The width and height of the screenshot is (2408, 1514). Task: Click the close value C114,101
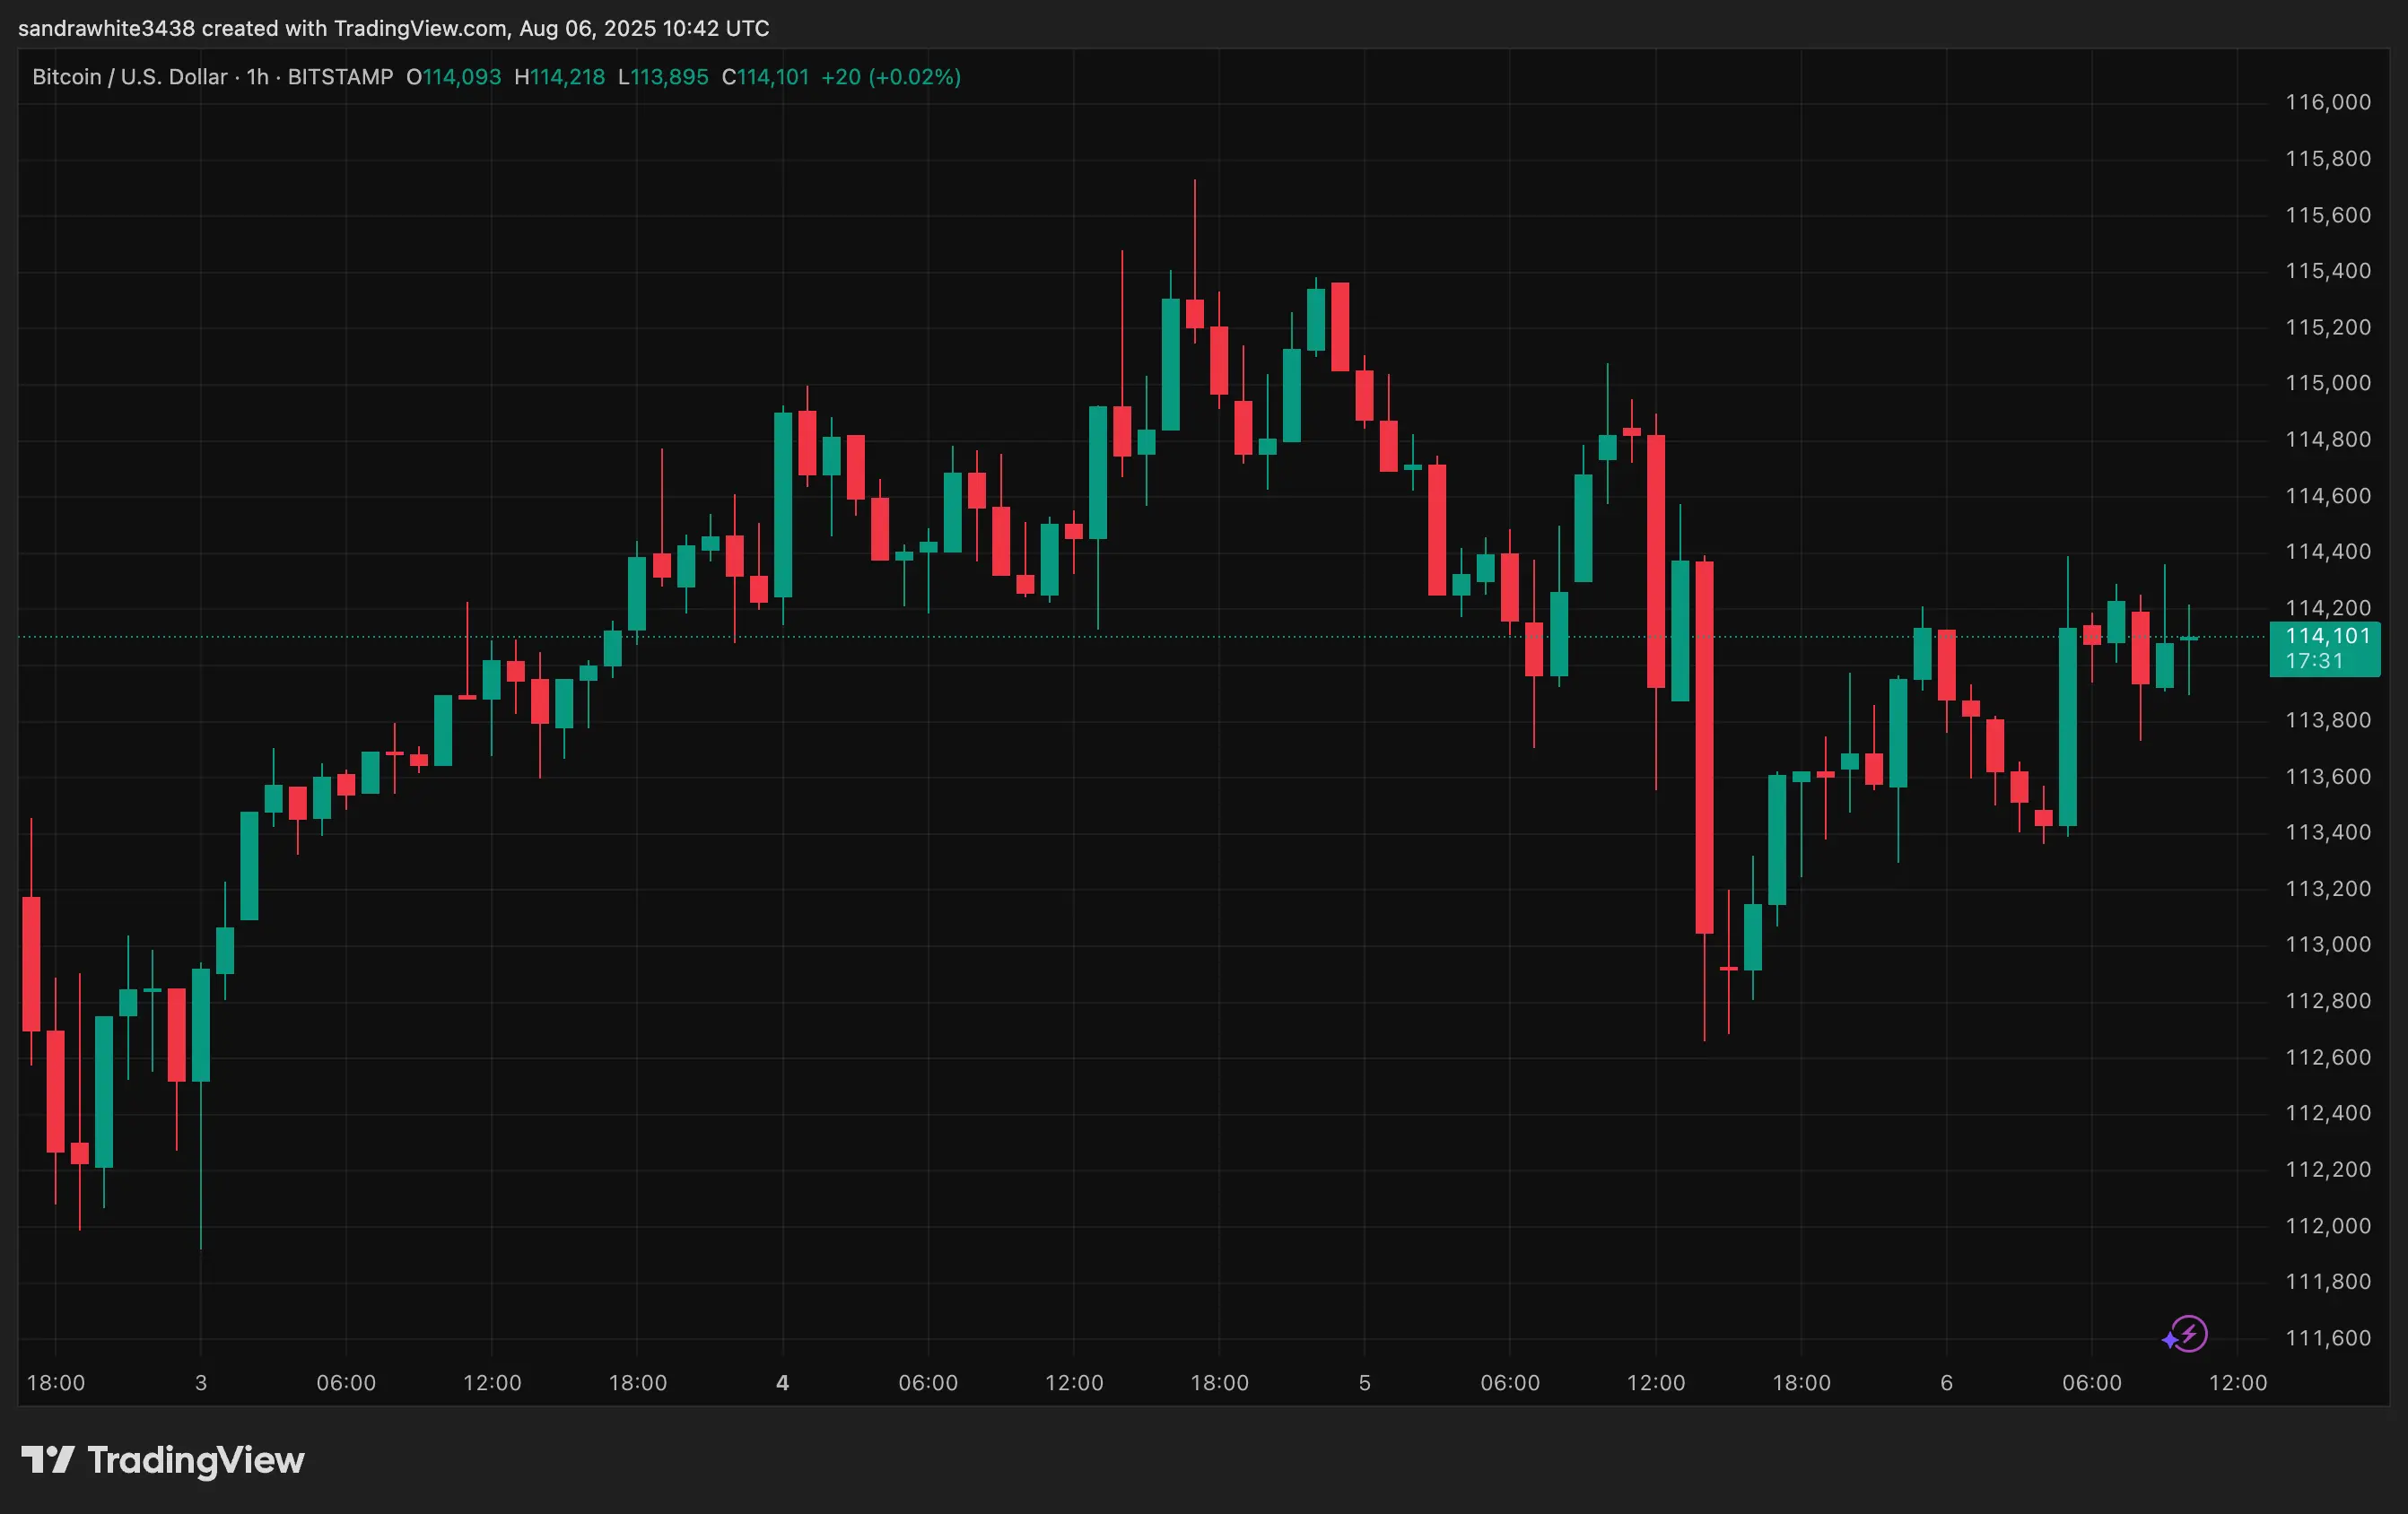[x=765, y=77]
